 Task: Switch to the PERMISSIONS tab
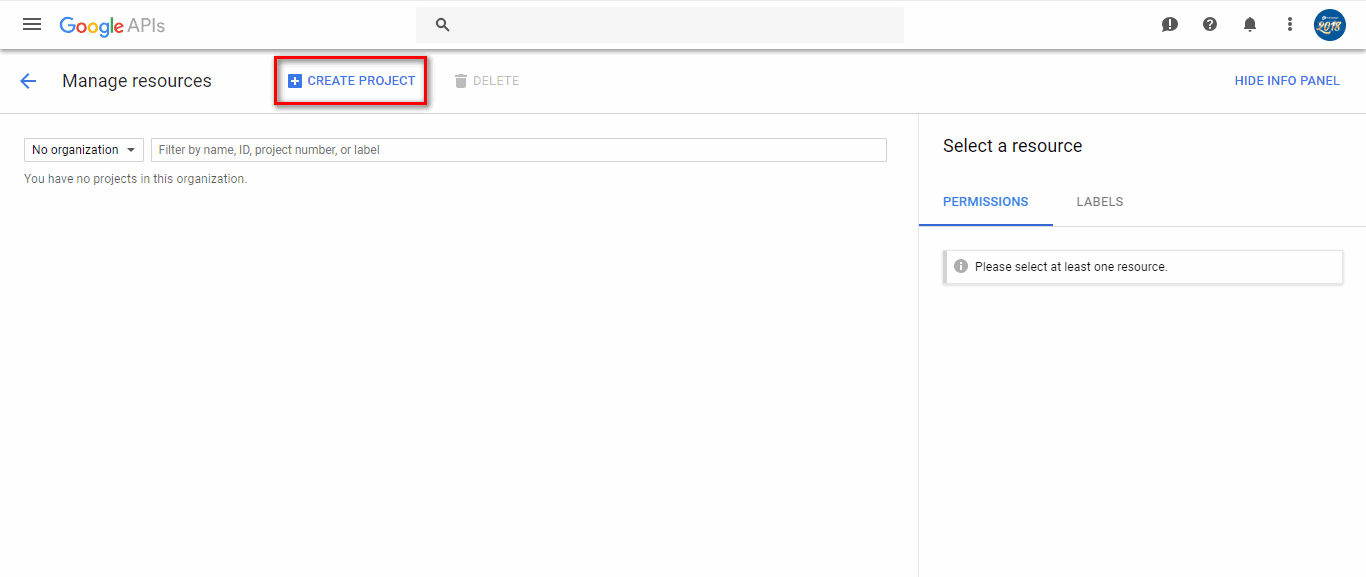(x=985, y=202)
